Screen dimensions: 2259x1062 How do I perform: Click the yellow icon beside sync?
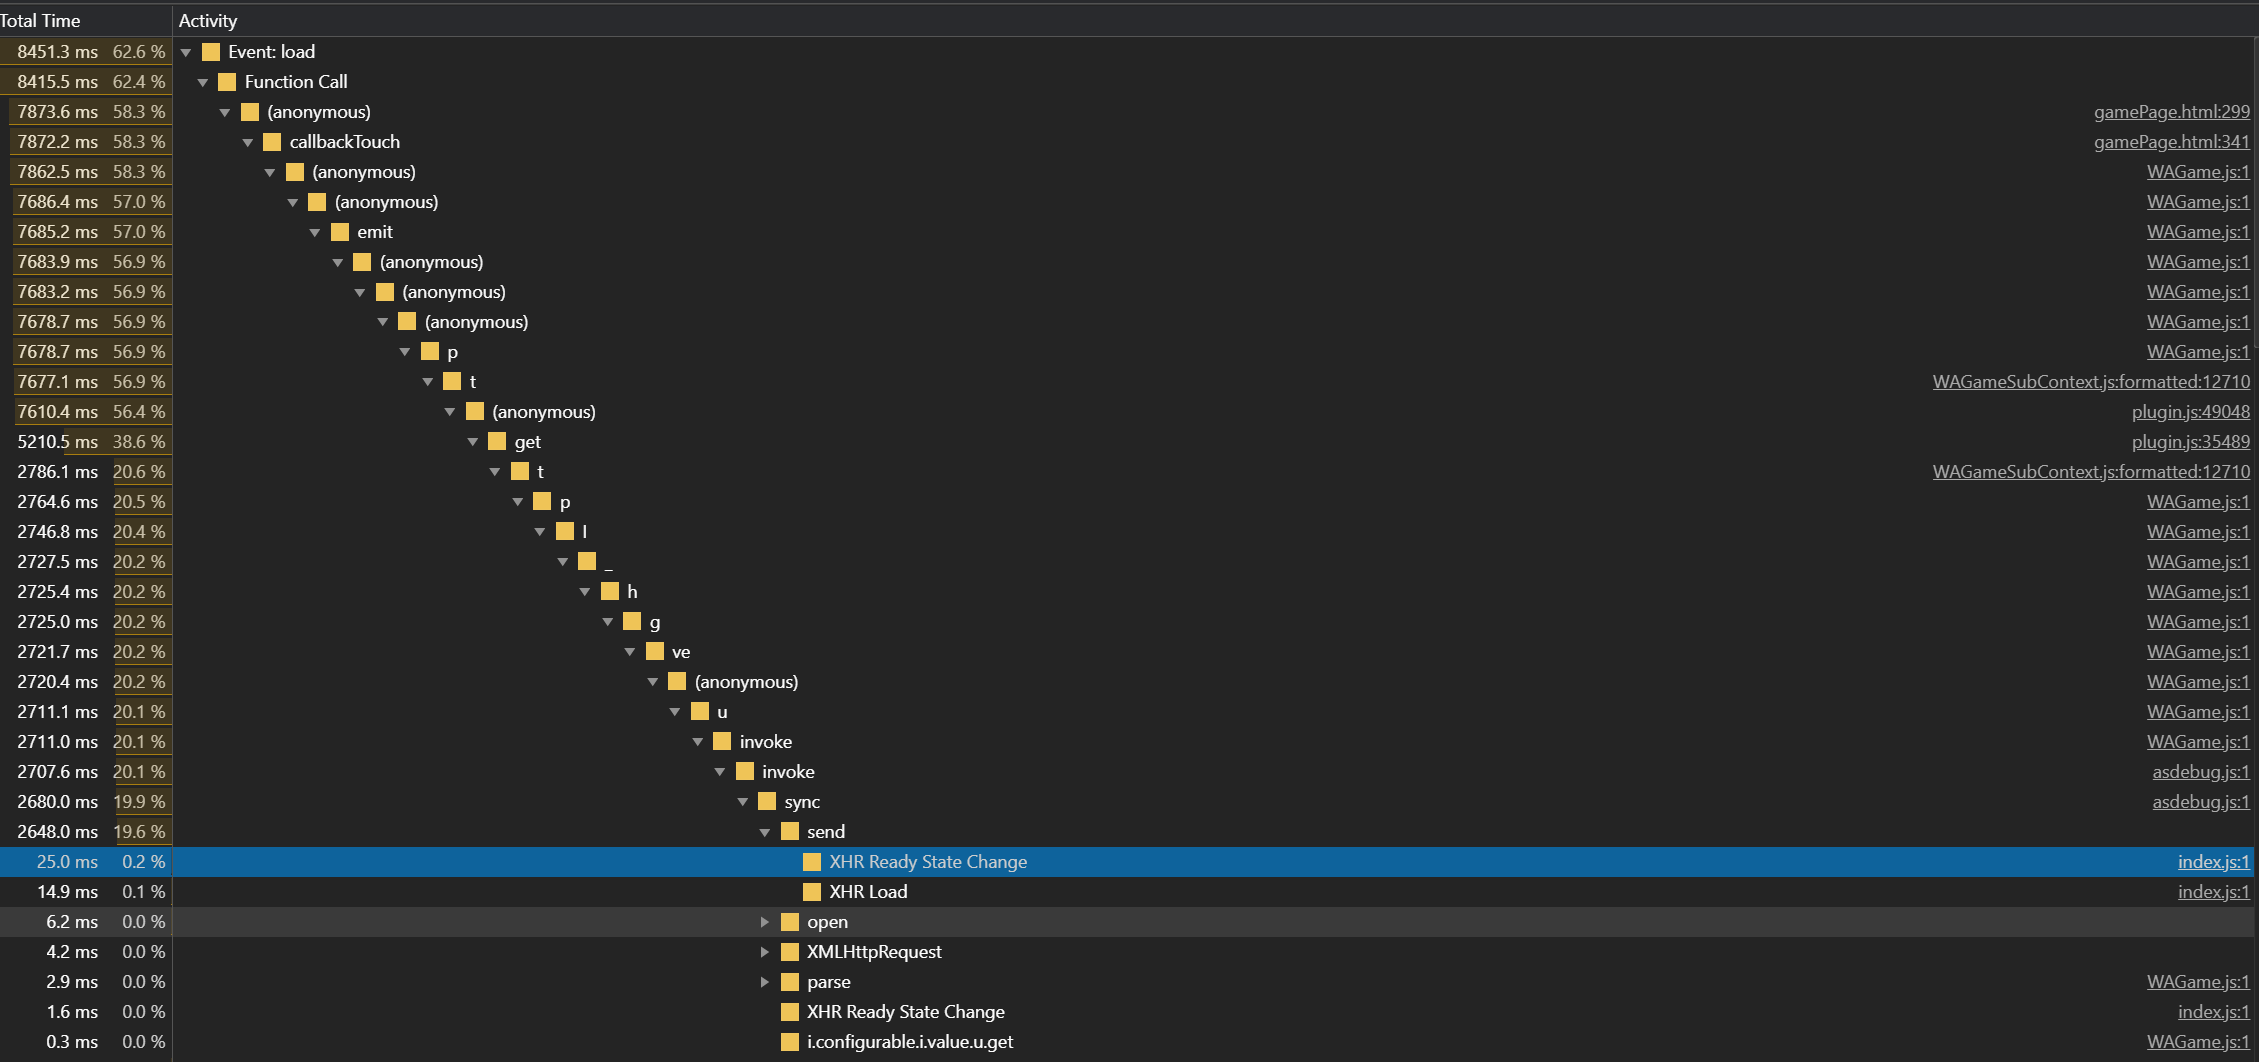coord(767,802)
